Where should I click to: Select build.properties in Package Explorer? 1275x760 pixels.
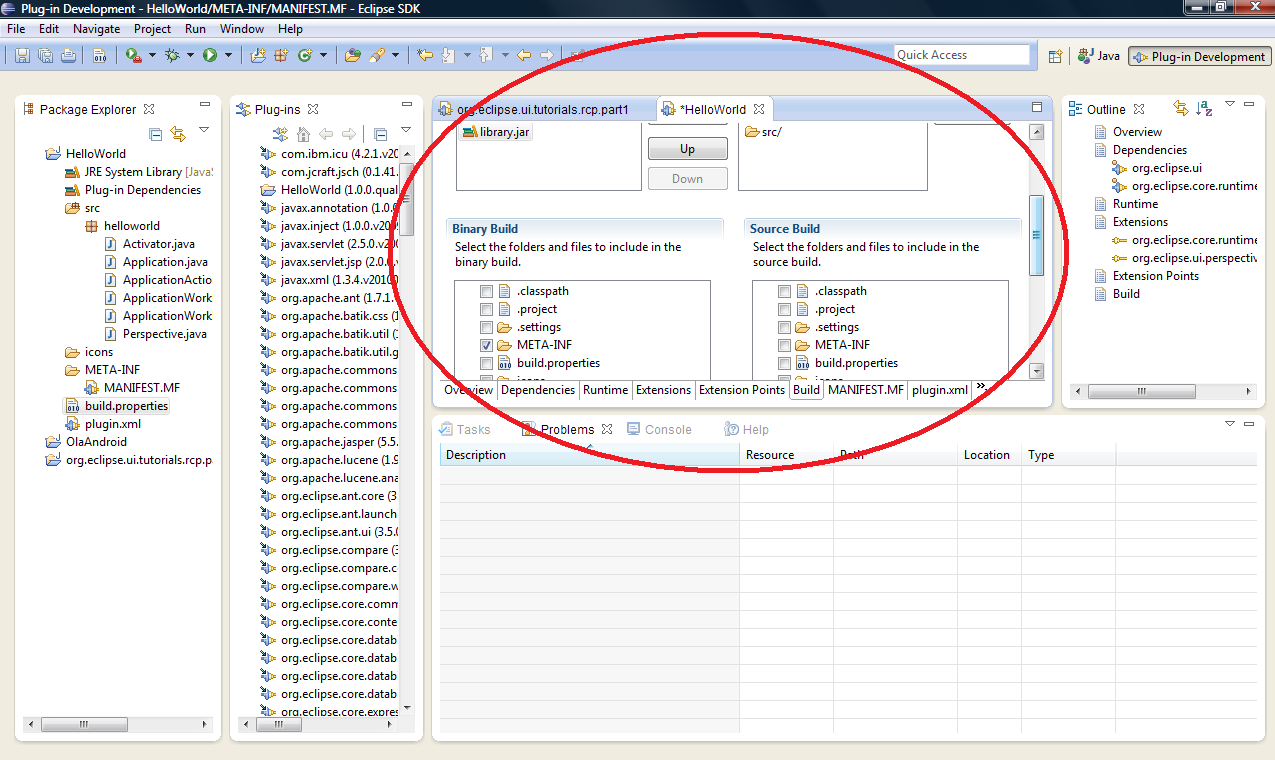click(x=116, y=406)
